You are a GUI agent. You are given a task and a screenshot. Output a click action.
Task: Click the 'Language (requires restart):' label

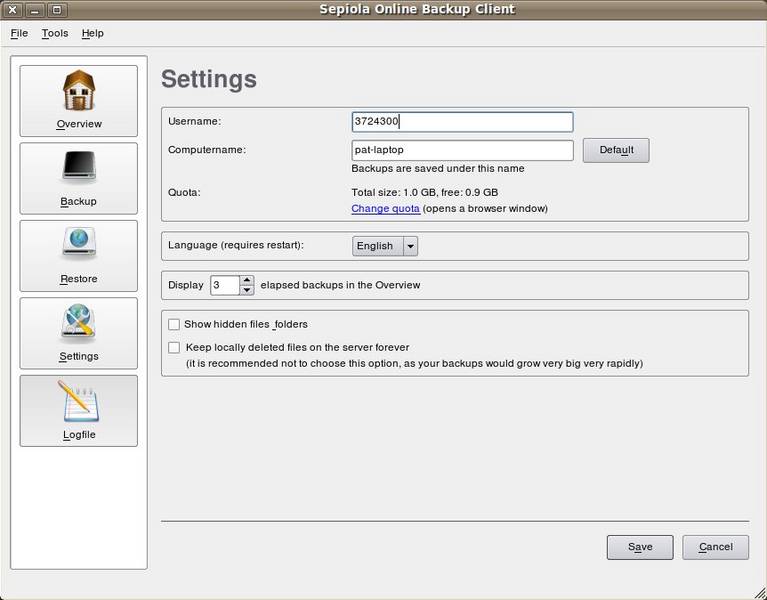[236, 245]
